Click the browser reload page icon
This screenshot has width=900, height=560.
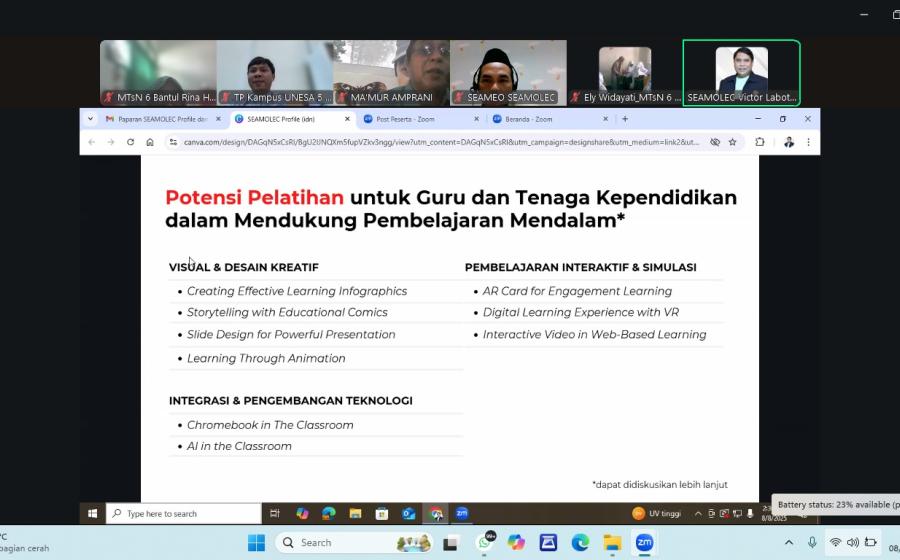point(130,142)
